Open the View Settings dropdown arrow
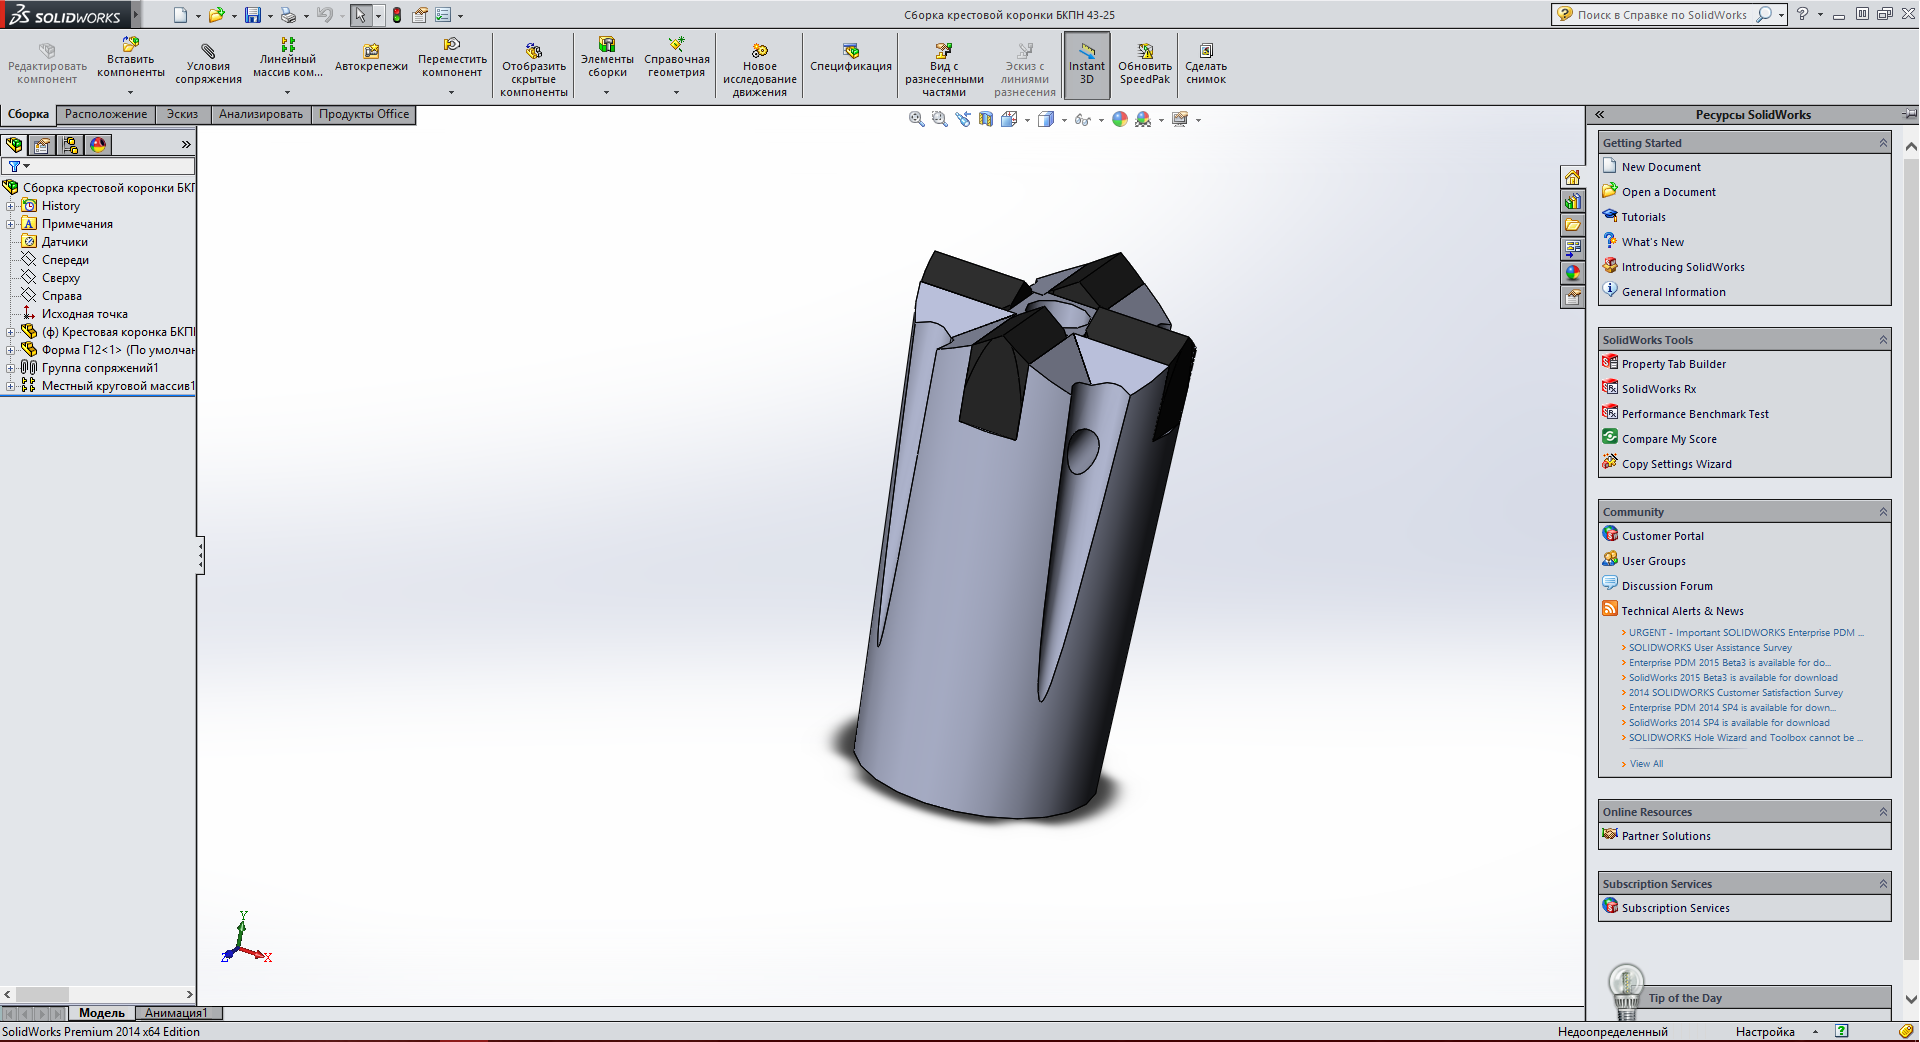The image size is (1920, 1042). pyautogui.click(x=1198, y=120)
